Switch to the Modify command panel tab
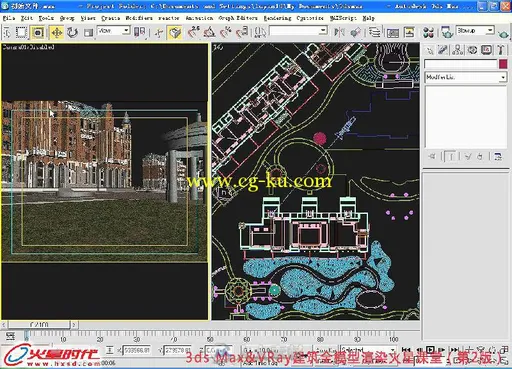 [x=443, y=50]
